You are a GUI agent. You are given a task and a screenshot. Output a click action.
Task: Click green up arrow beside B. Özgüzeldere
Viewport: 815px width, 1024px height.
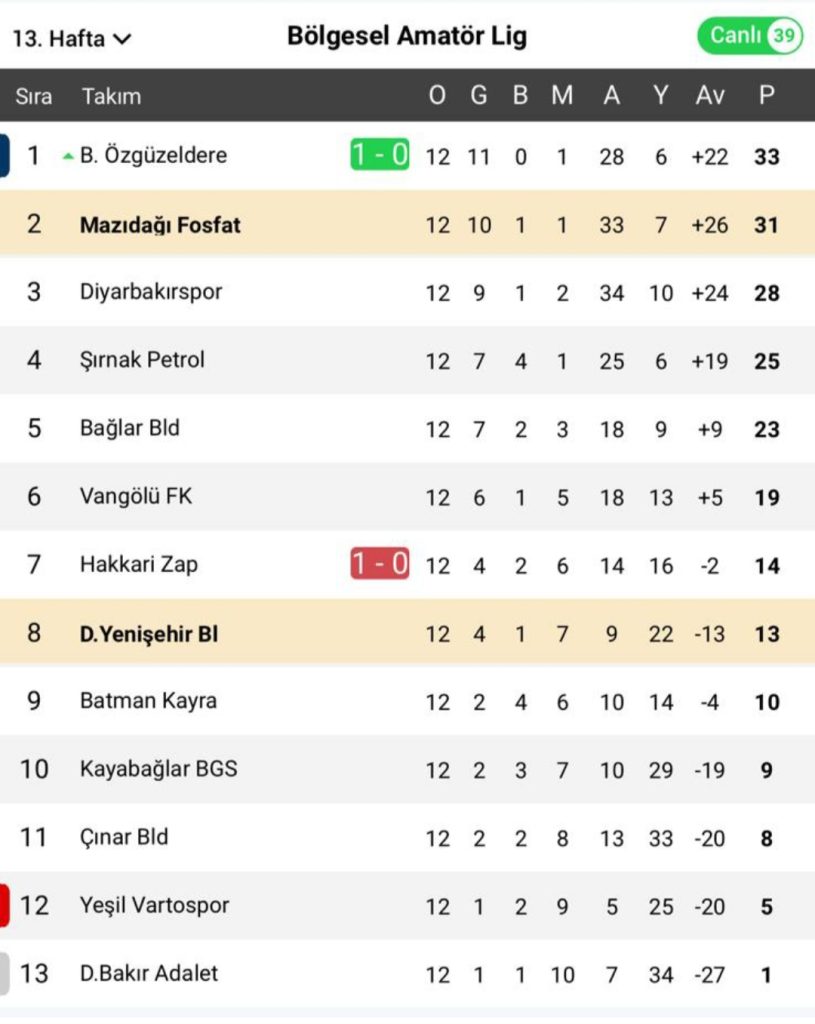pyautogui.click(x=67, y=156)
